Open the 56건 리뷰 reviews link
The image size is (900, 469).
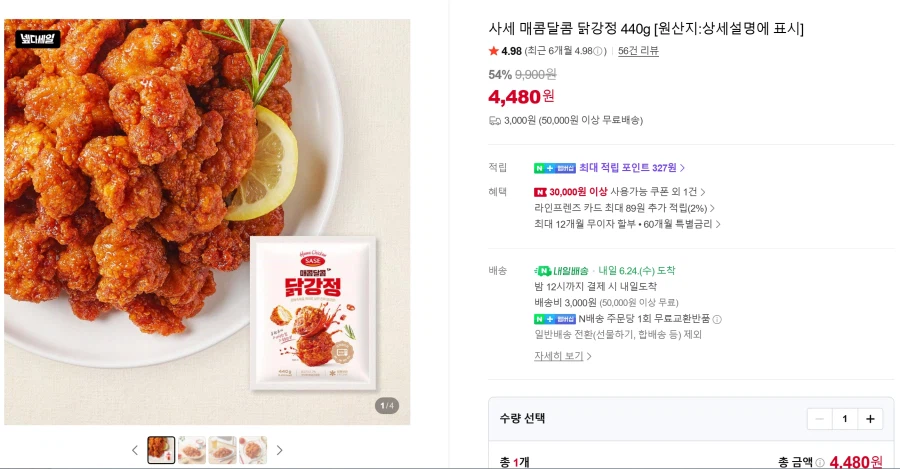(638, 51)
